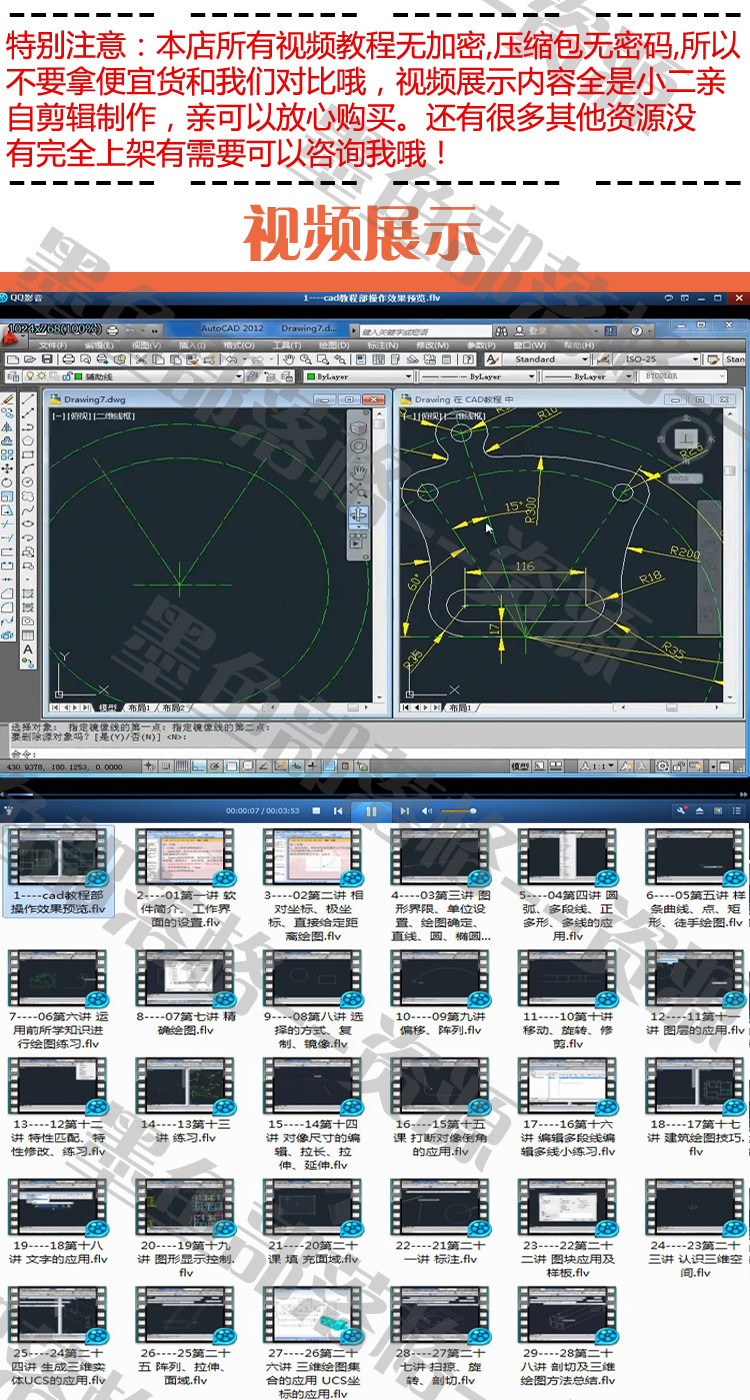Select the Rotate tool in Modify toolbar
This screenshot has width=750, height=1400.
pyautogui.click(x=8, y=482)
